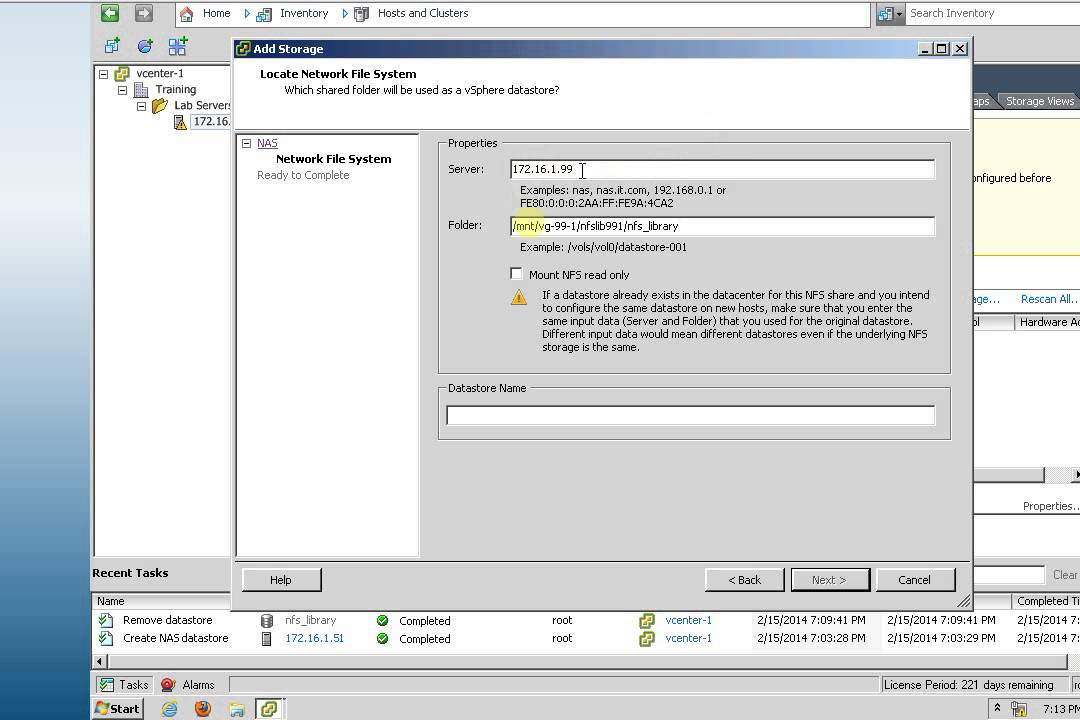This screenshot has height=720, width=1080.
Task: Click the Next button in wizard
Action: click(x=830, y=579)
